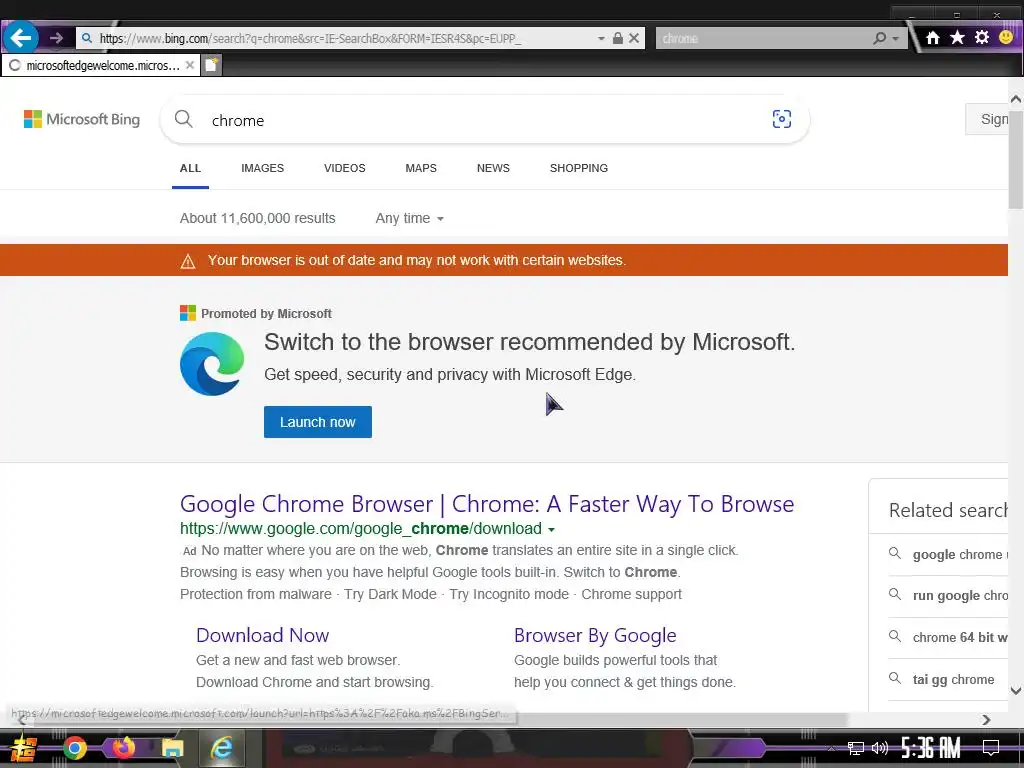Stop loading with the address bar X

(x=633, y=39)
